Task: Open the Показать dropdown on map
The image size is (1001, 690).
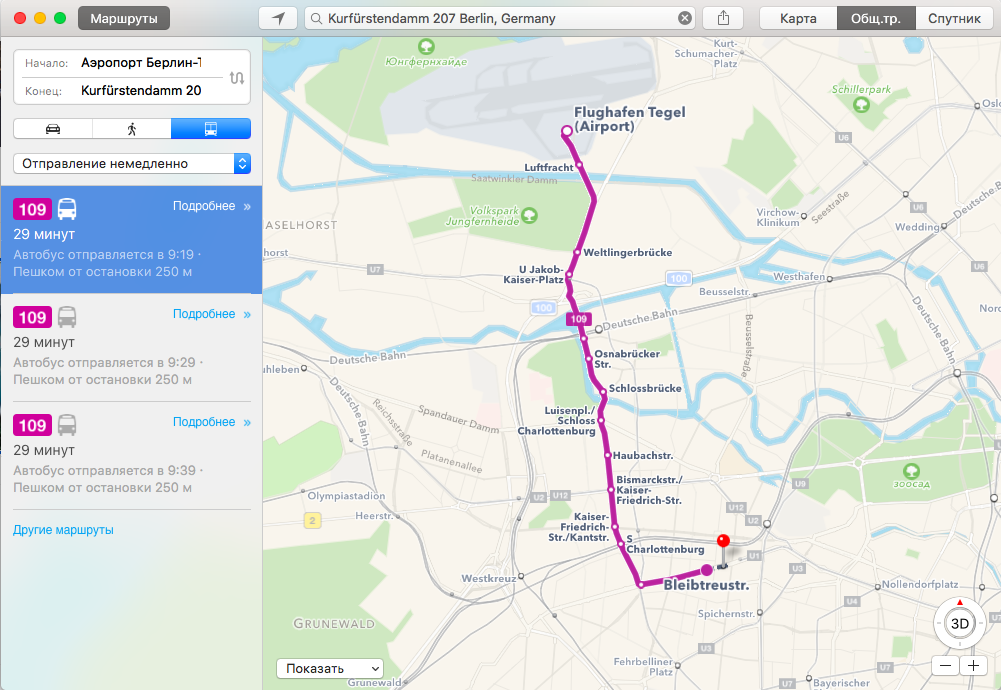Action: (329, 668)
